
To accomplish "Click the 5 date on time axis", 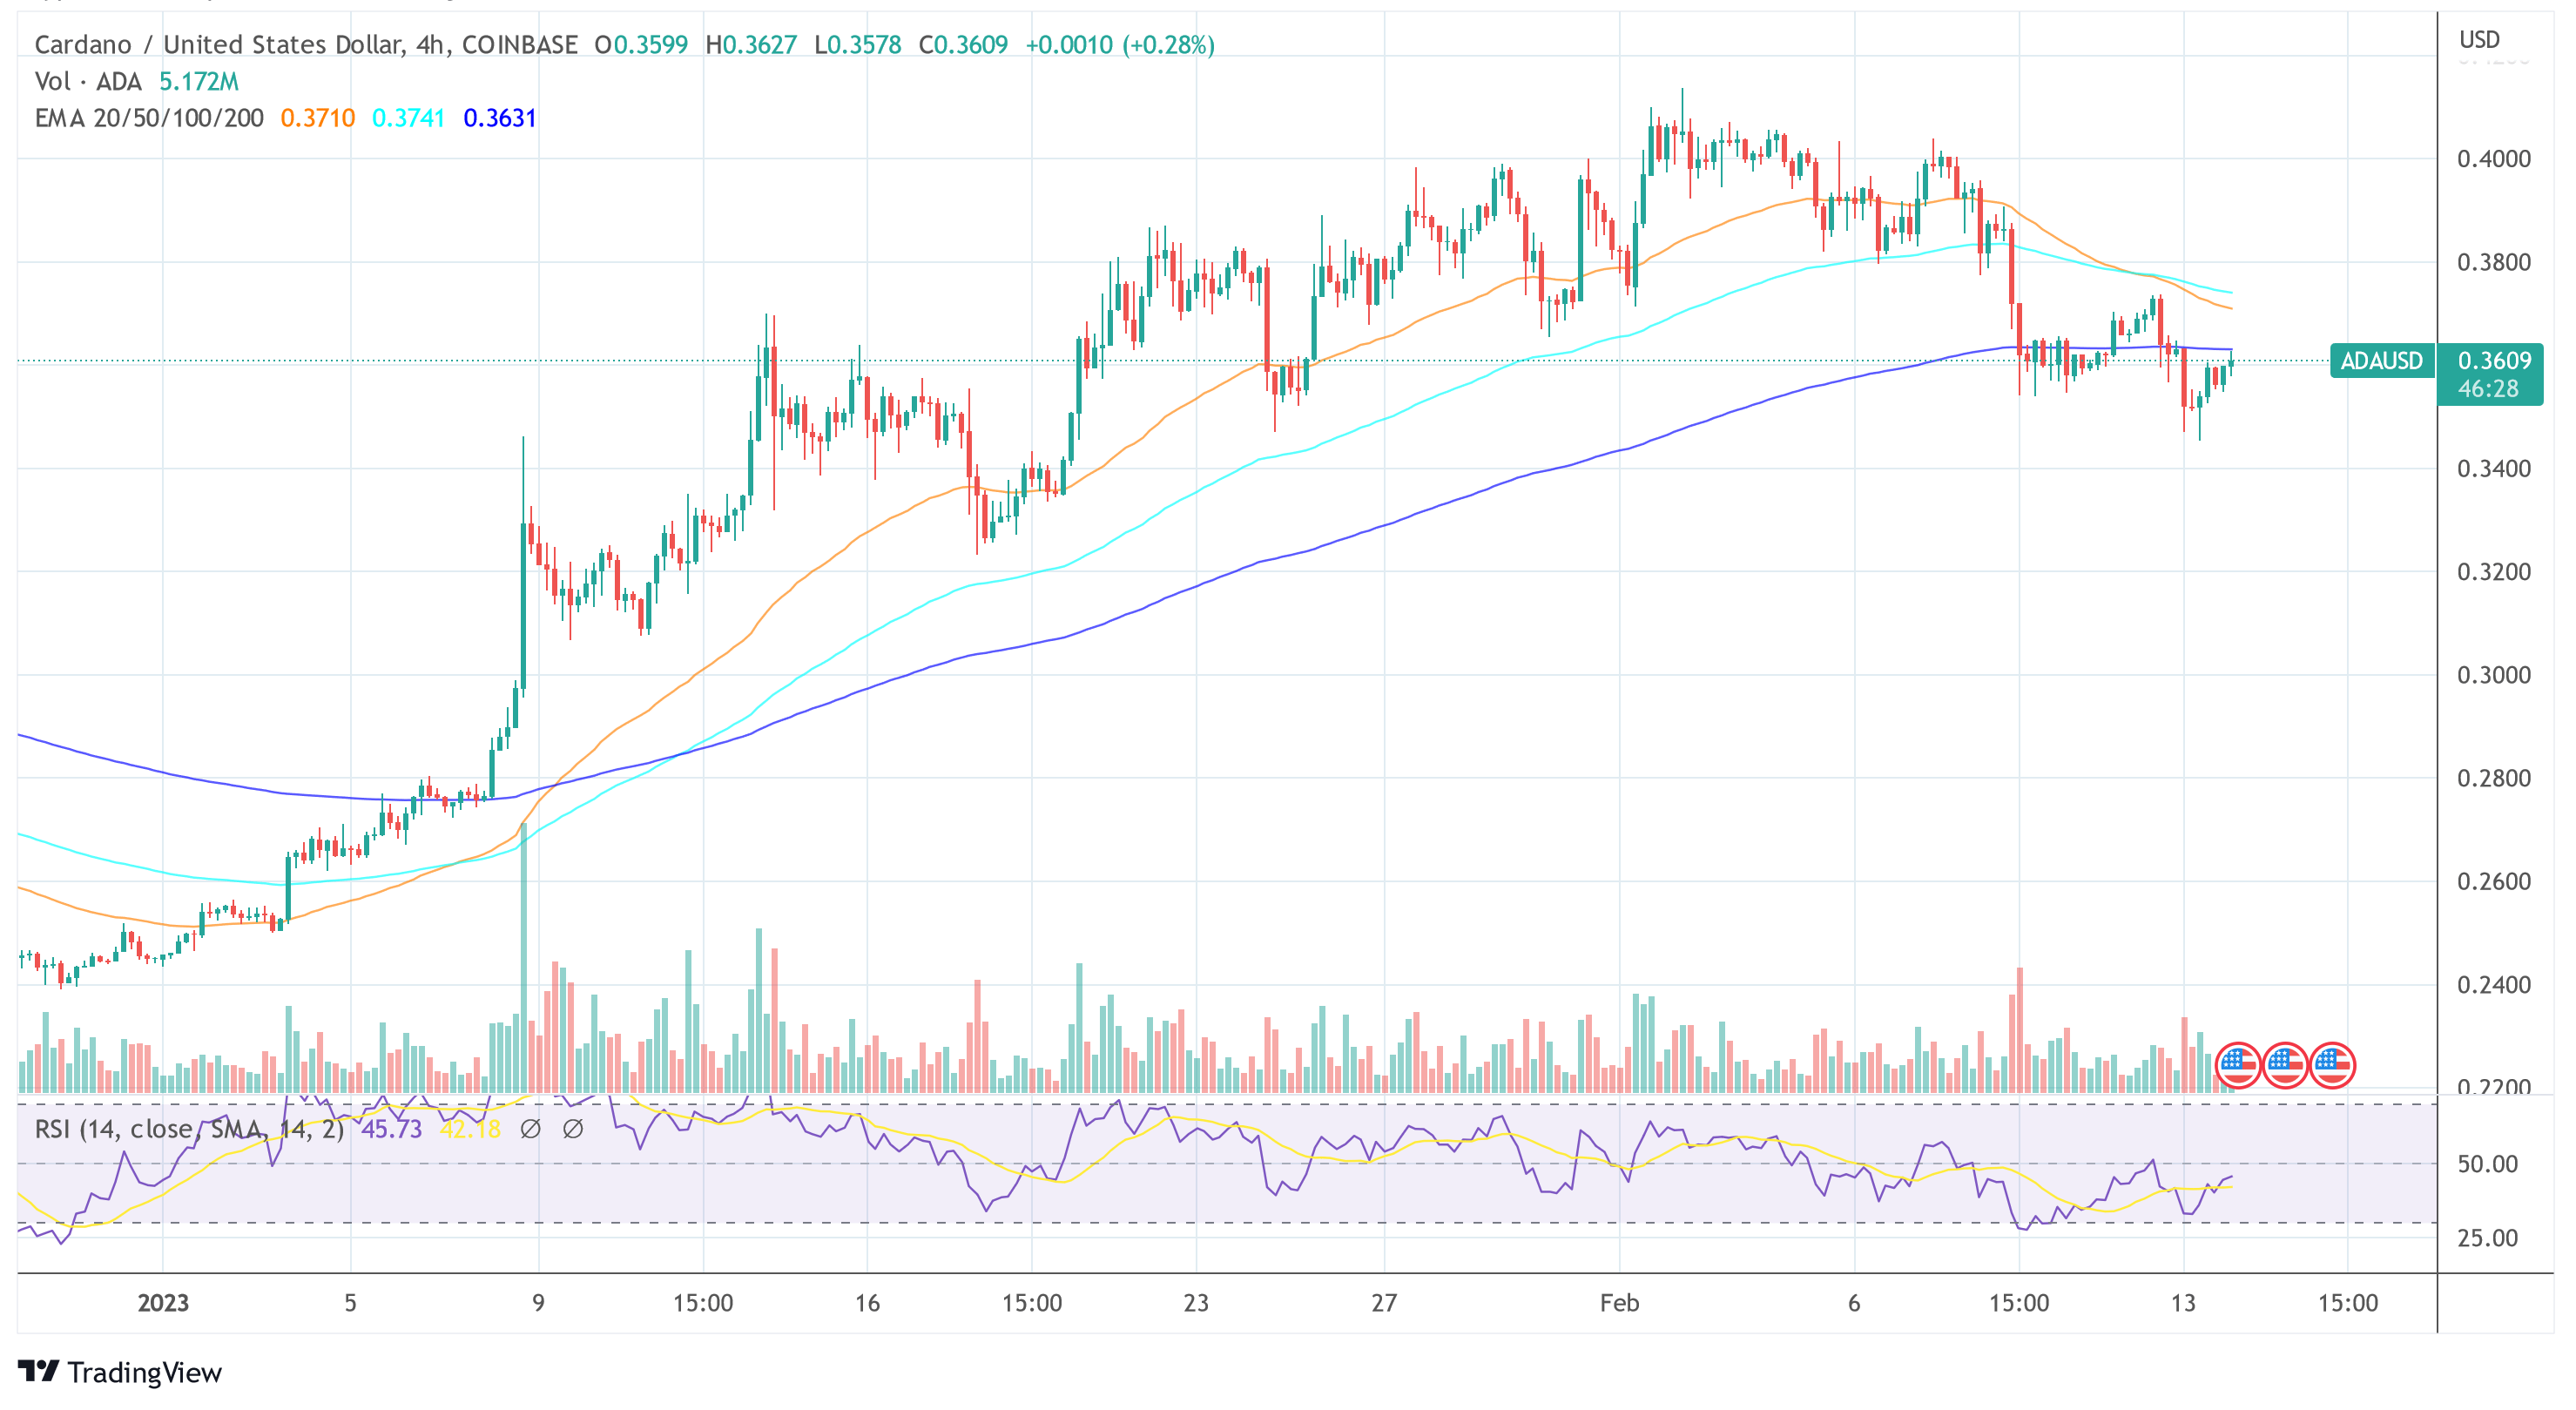I will (x=350, y=1303).
